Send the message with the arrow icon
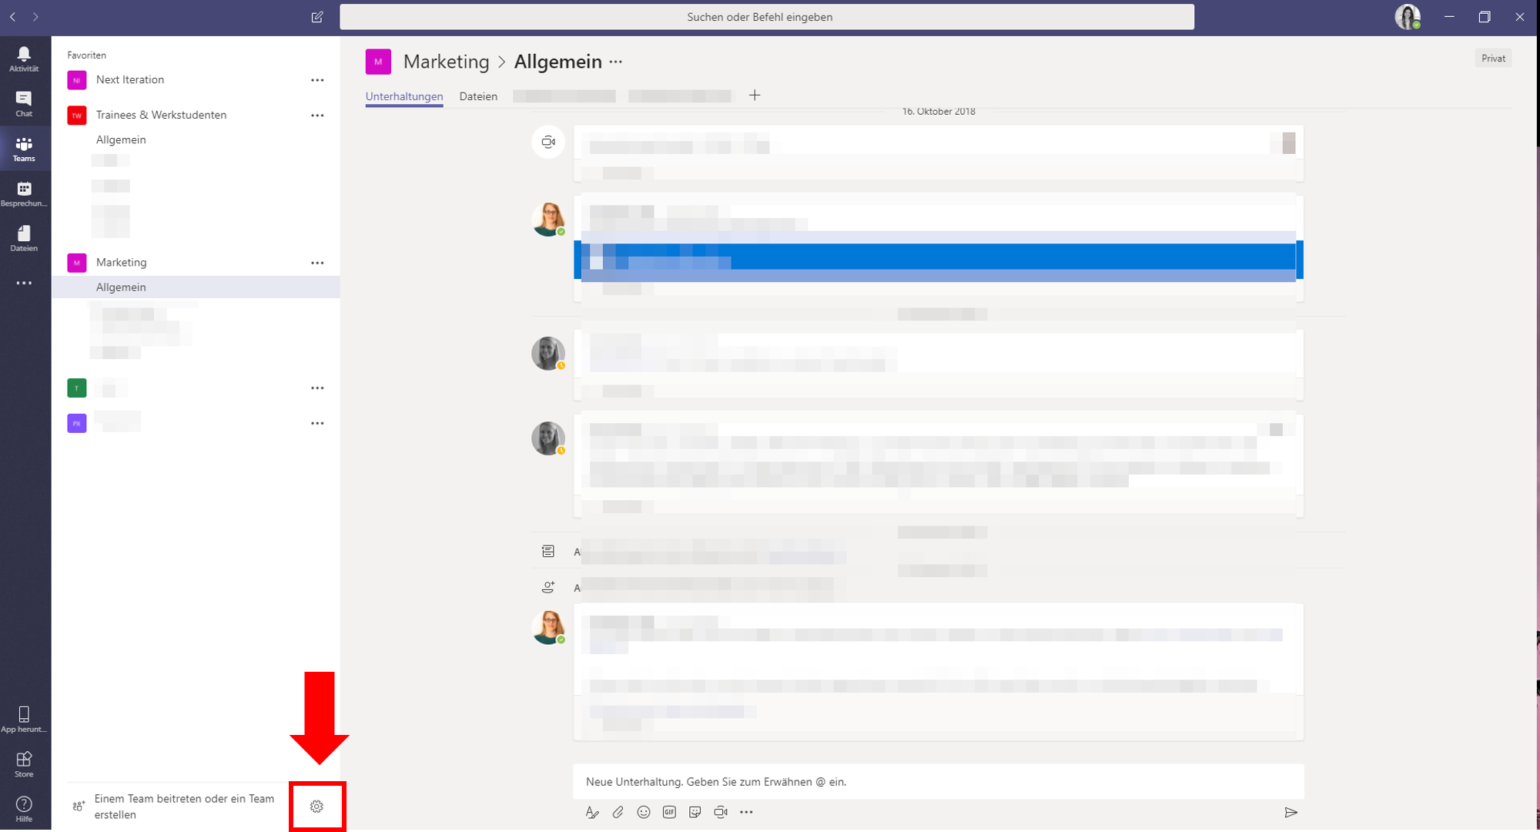This screenshot has height=832, width=1540. tap(1291, 812)
